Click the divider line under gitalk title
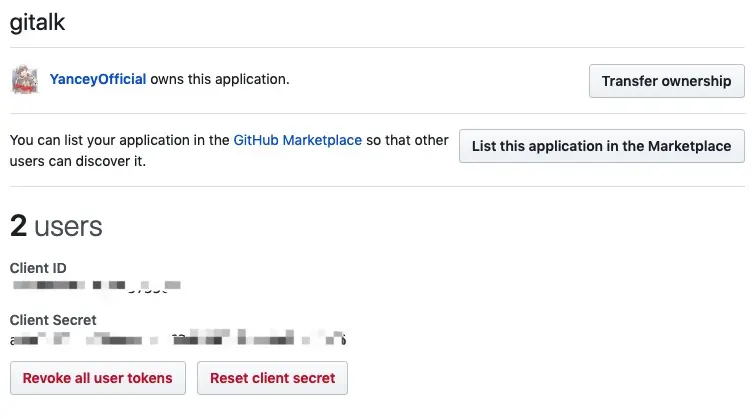The height and width of the screenshot is (419, 756). tap(378, 47)
